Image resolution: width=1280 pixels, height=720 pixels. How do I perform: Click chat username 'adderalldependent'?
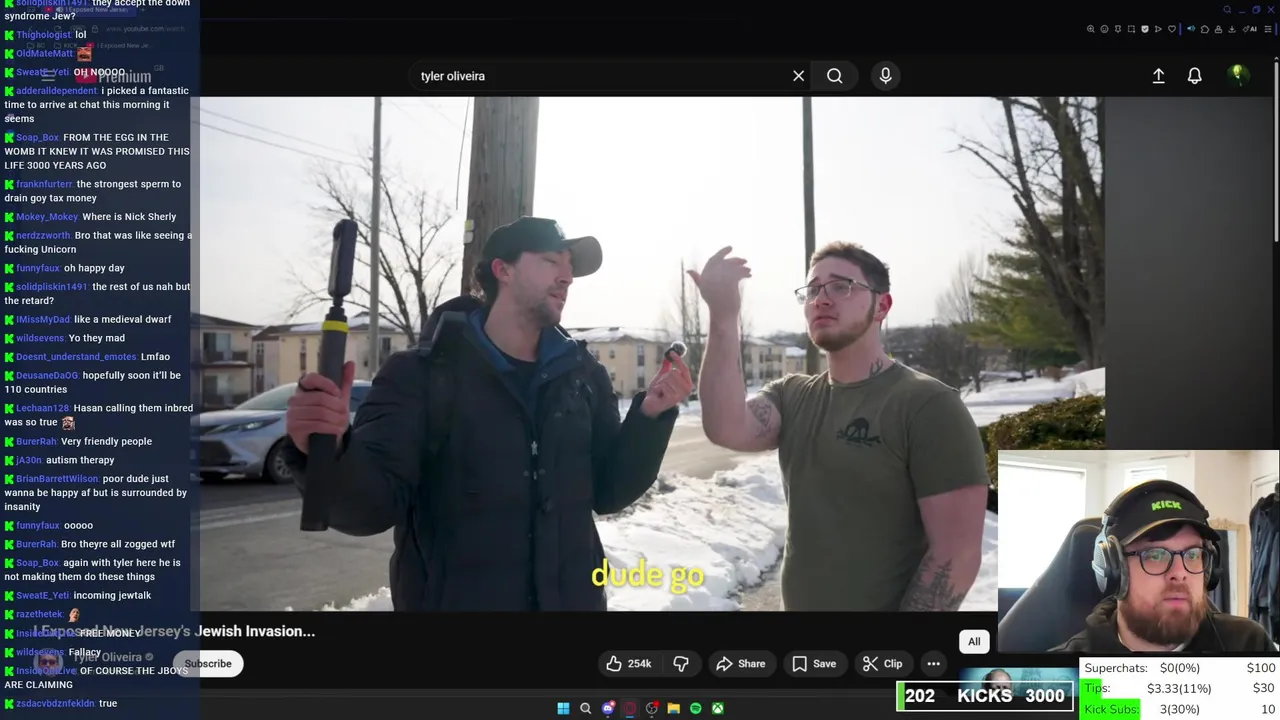(56, 90)
